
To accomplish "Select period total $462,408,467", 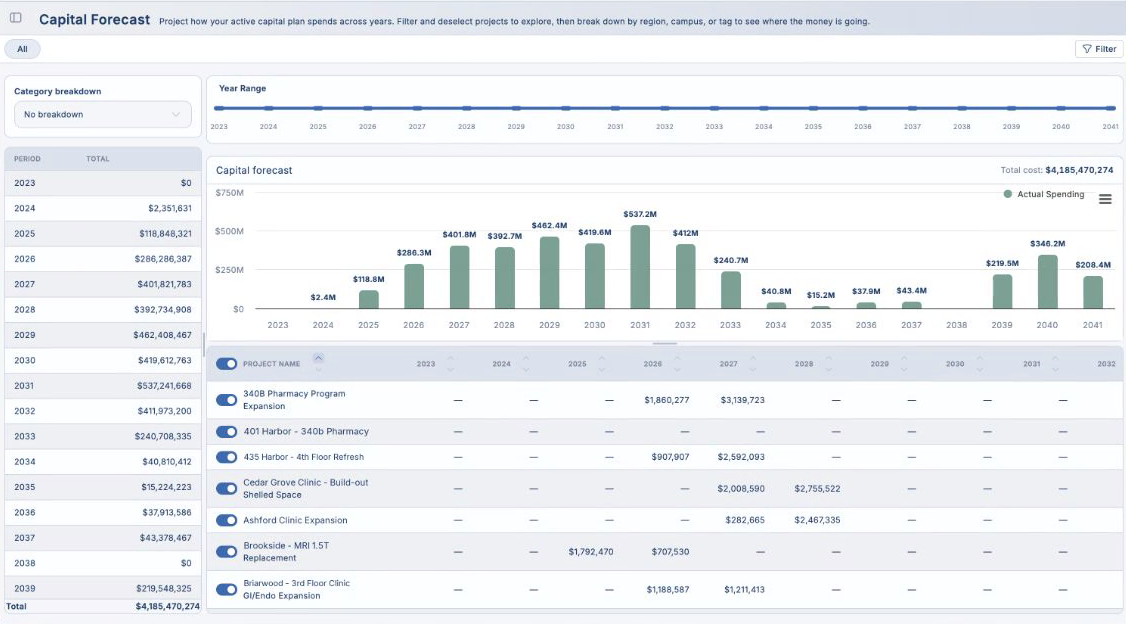I will point(162,335).
